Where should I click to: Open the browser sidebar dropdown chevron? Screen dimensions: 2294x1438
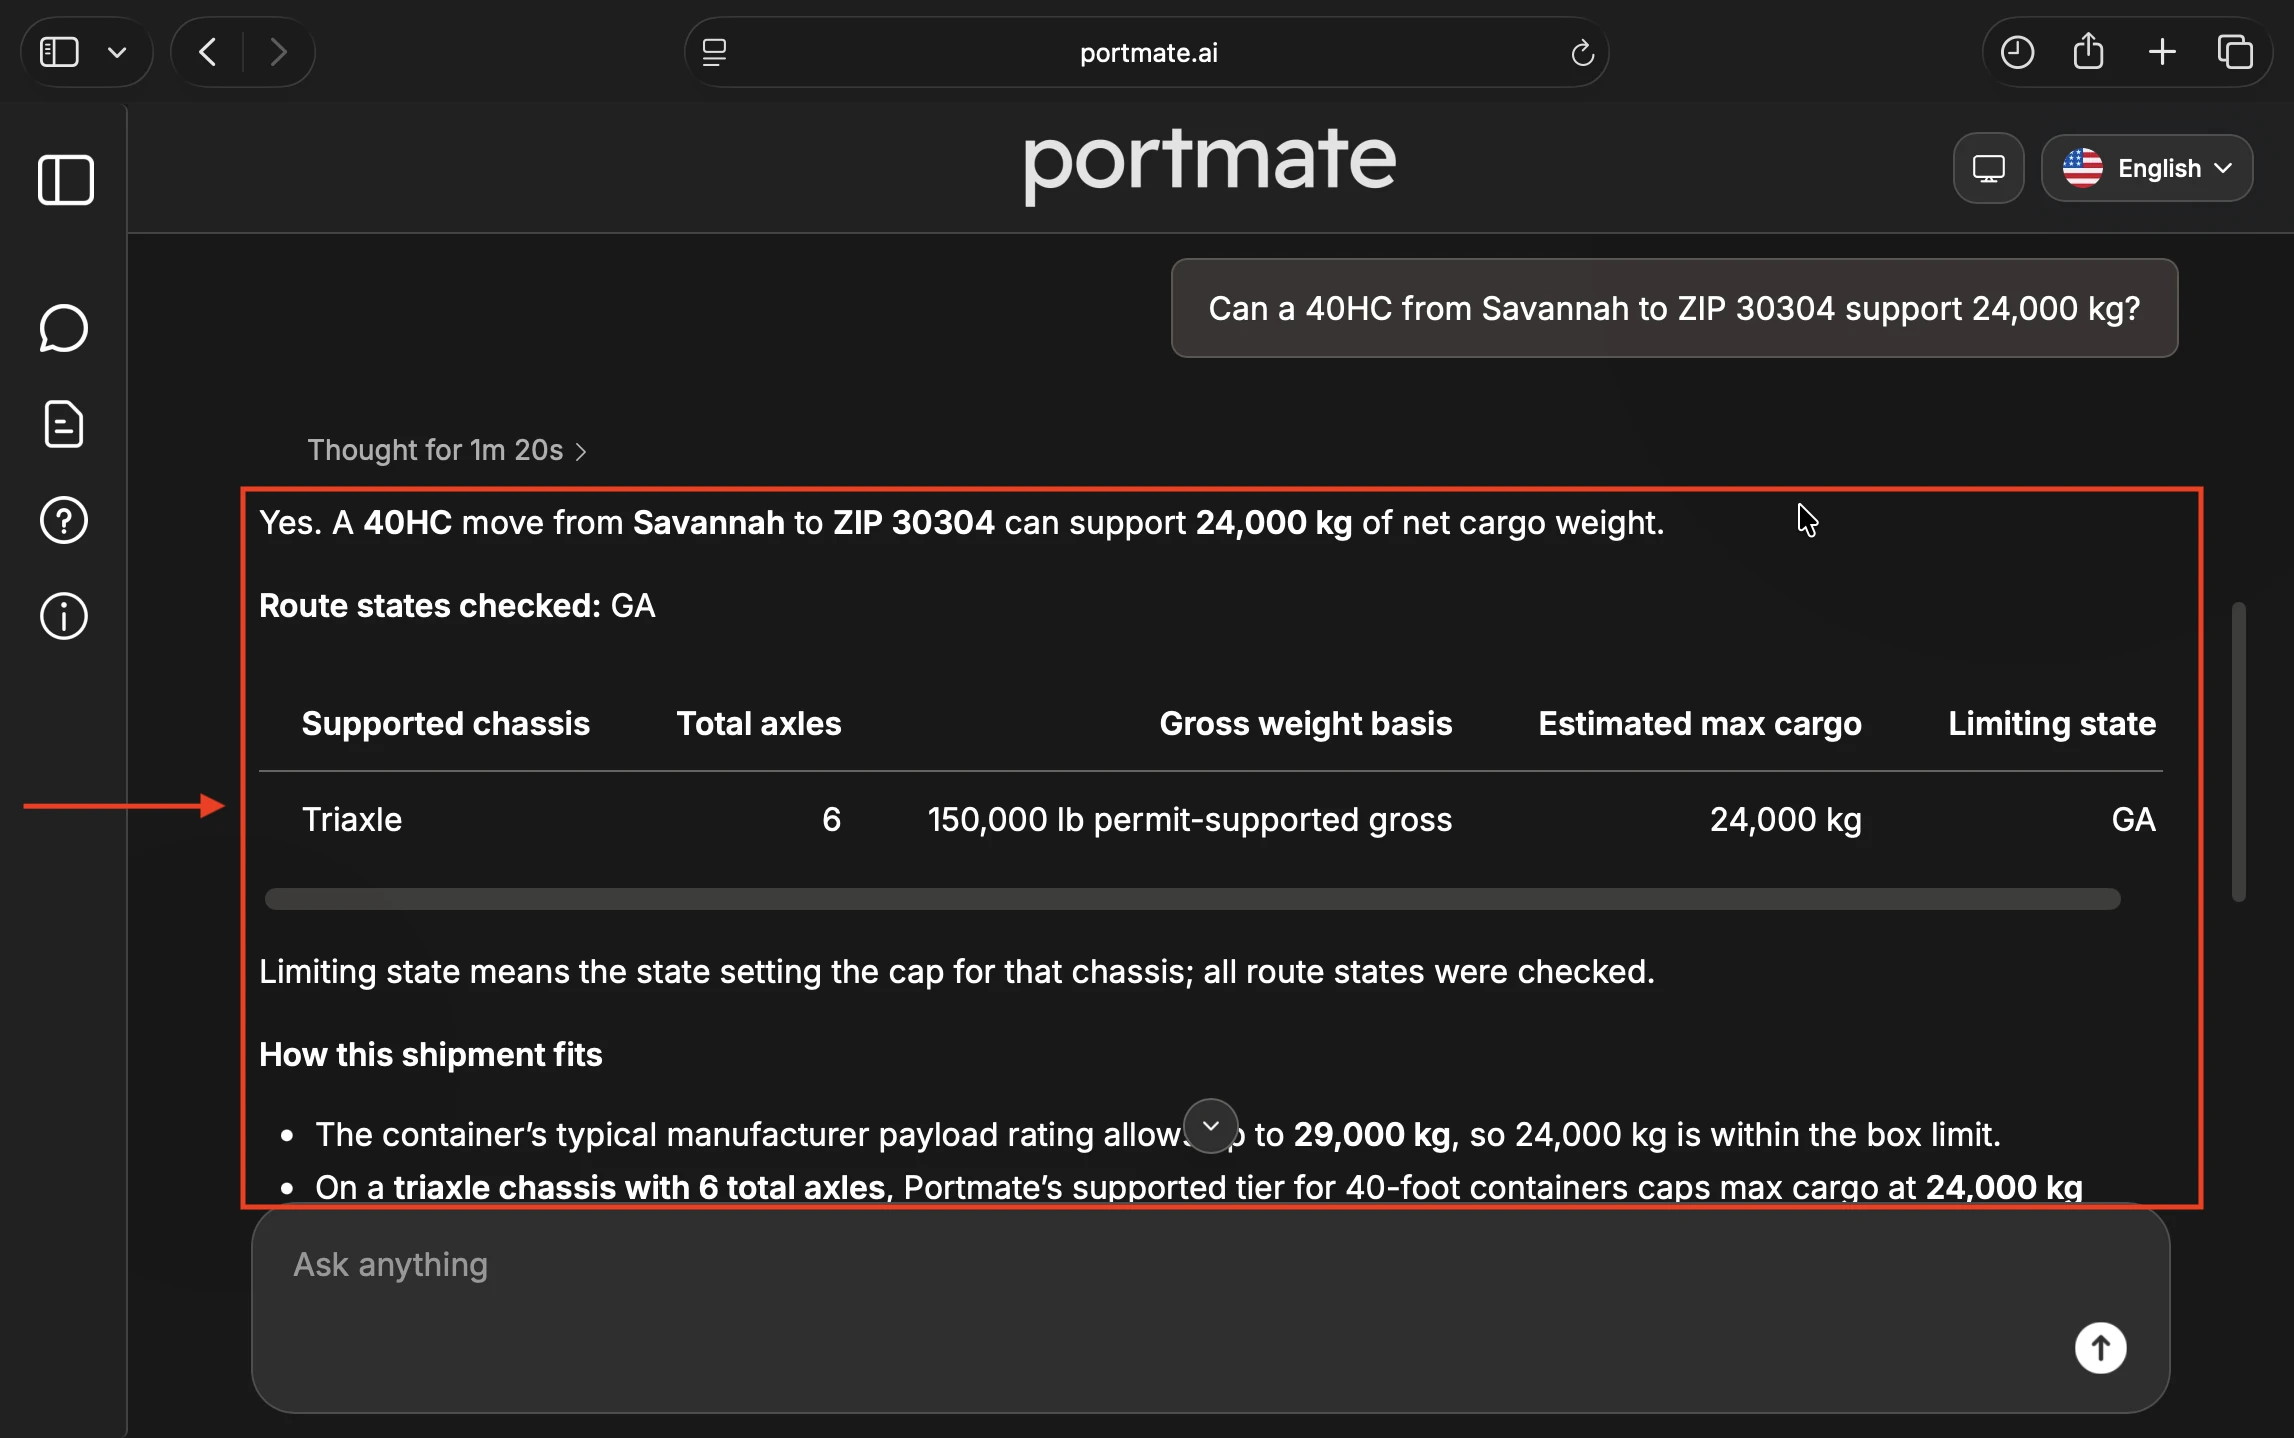pyautogui.click(x=117, y=53)
